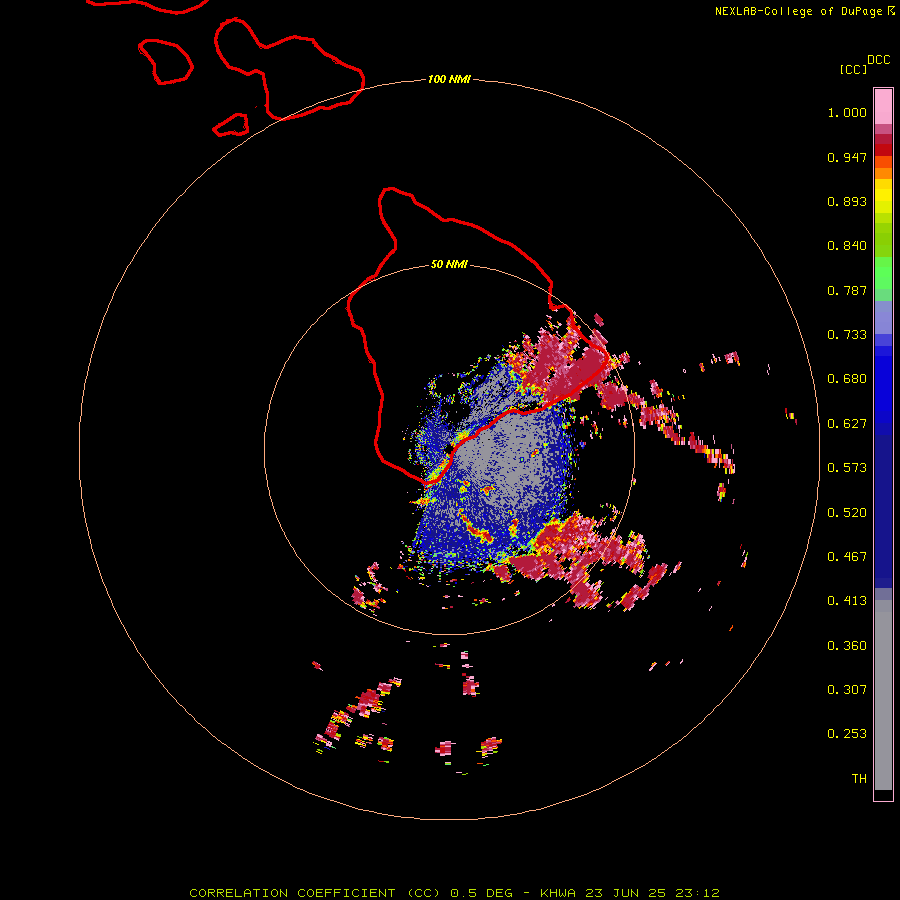
Task: Pick the gray color bar segment
Action: point(883,695)
